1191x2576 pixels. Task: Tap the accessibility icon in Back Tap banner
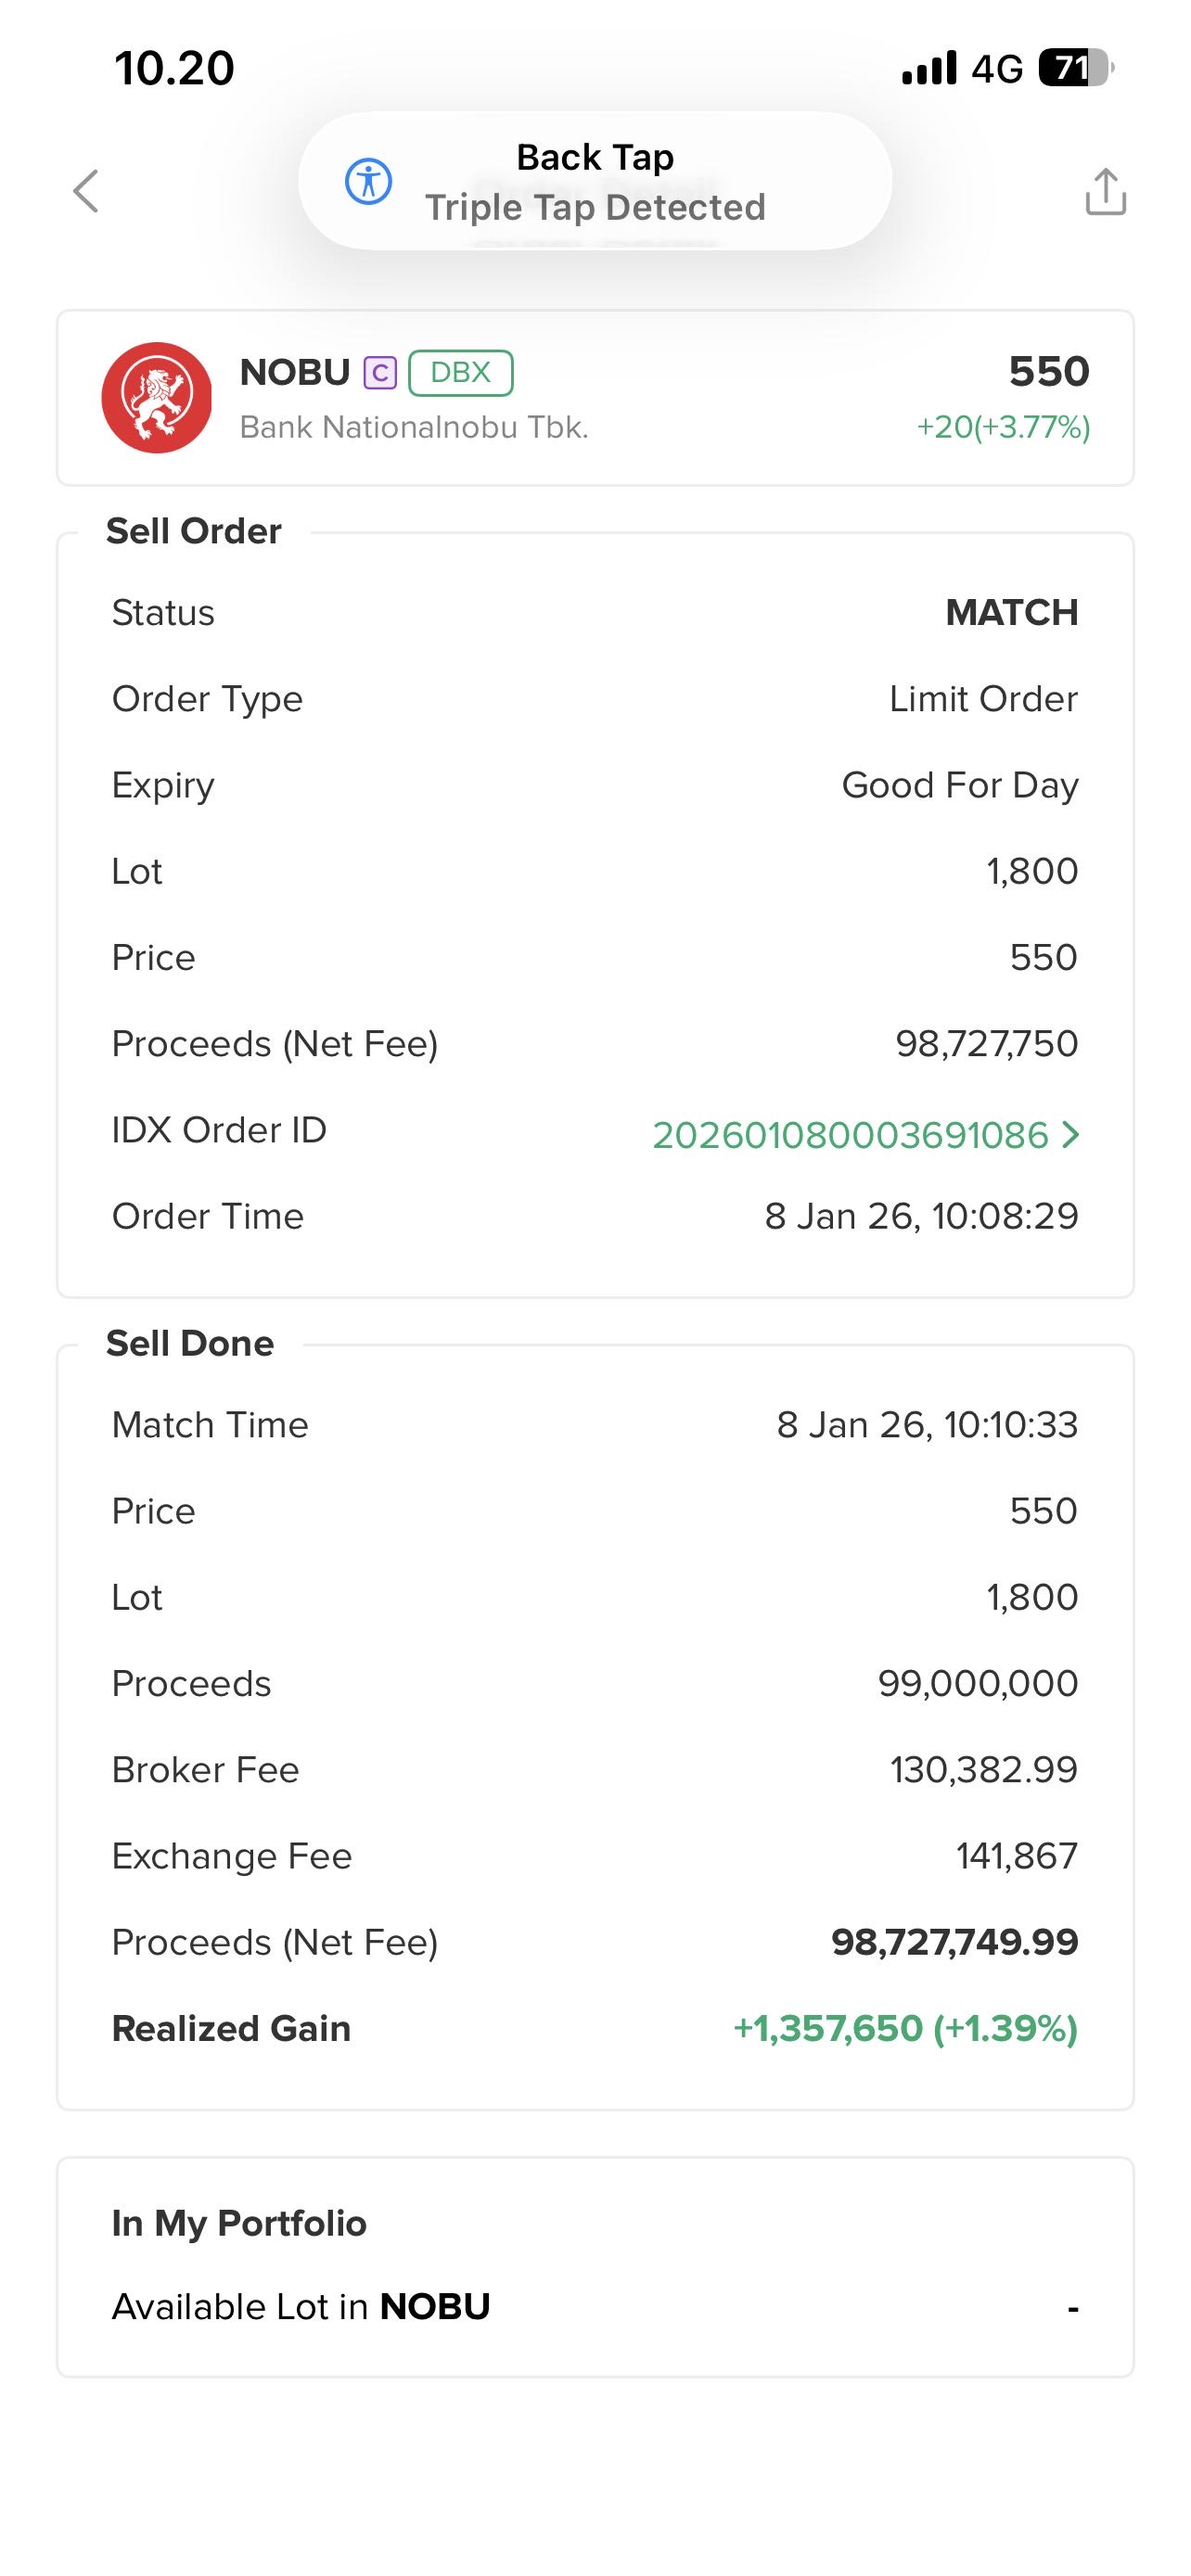[368, 181]
